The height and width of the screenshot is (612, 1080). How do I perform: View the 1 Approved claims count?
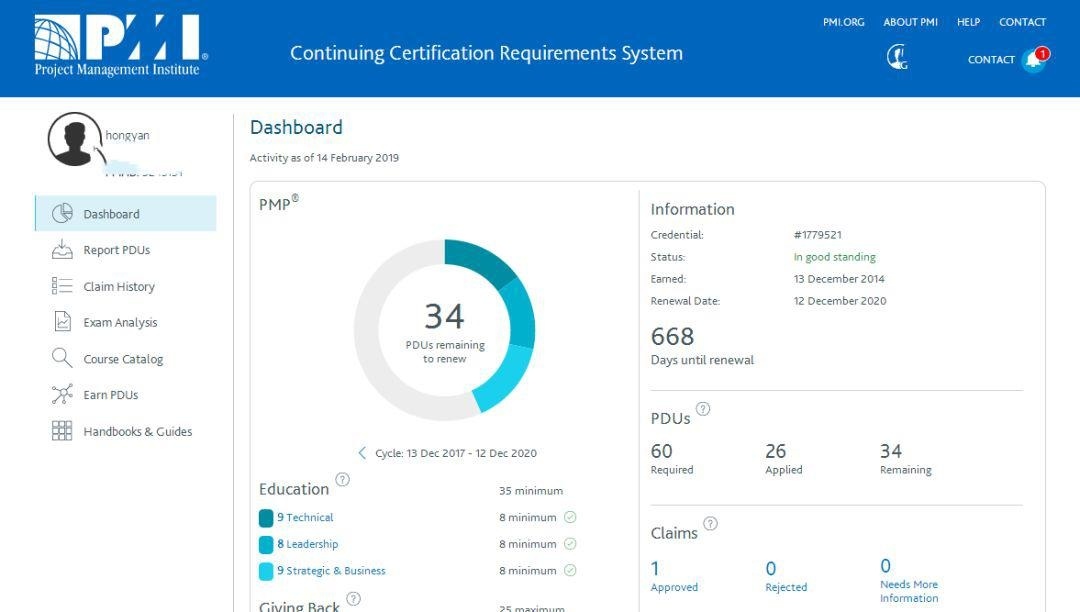click(656, 569)
